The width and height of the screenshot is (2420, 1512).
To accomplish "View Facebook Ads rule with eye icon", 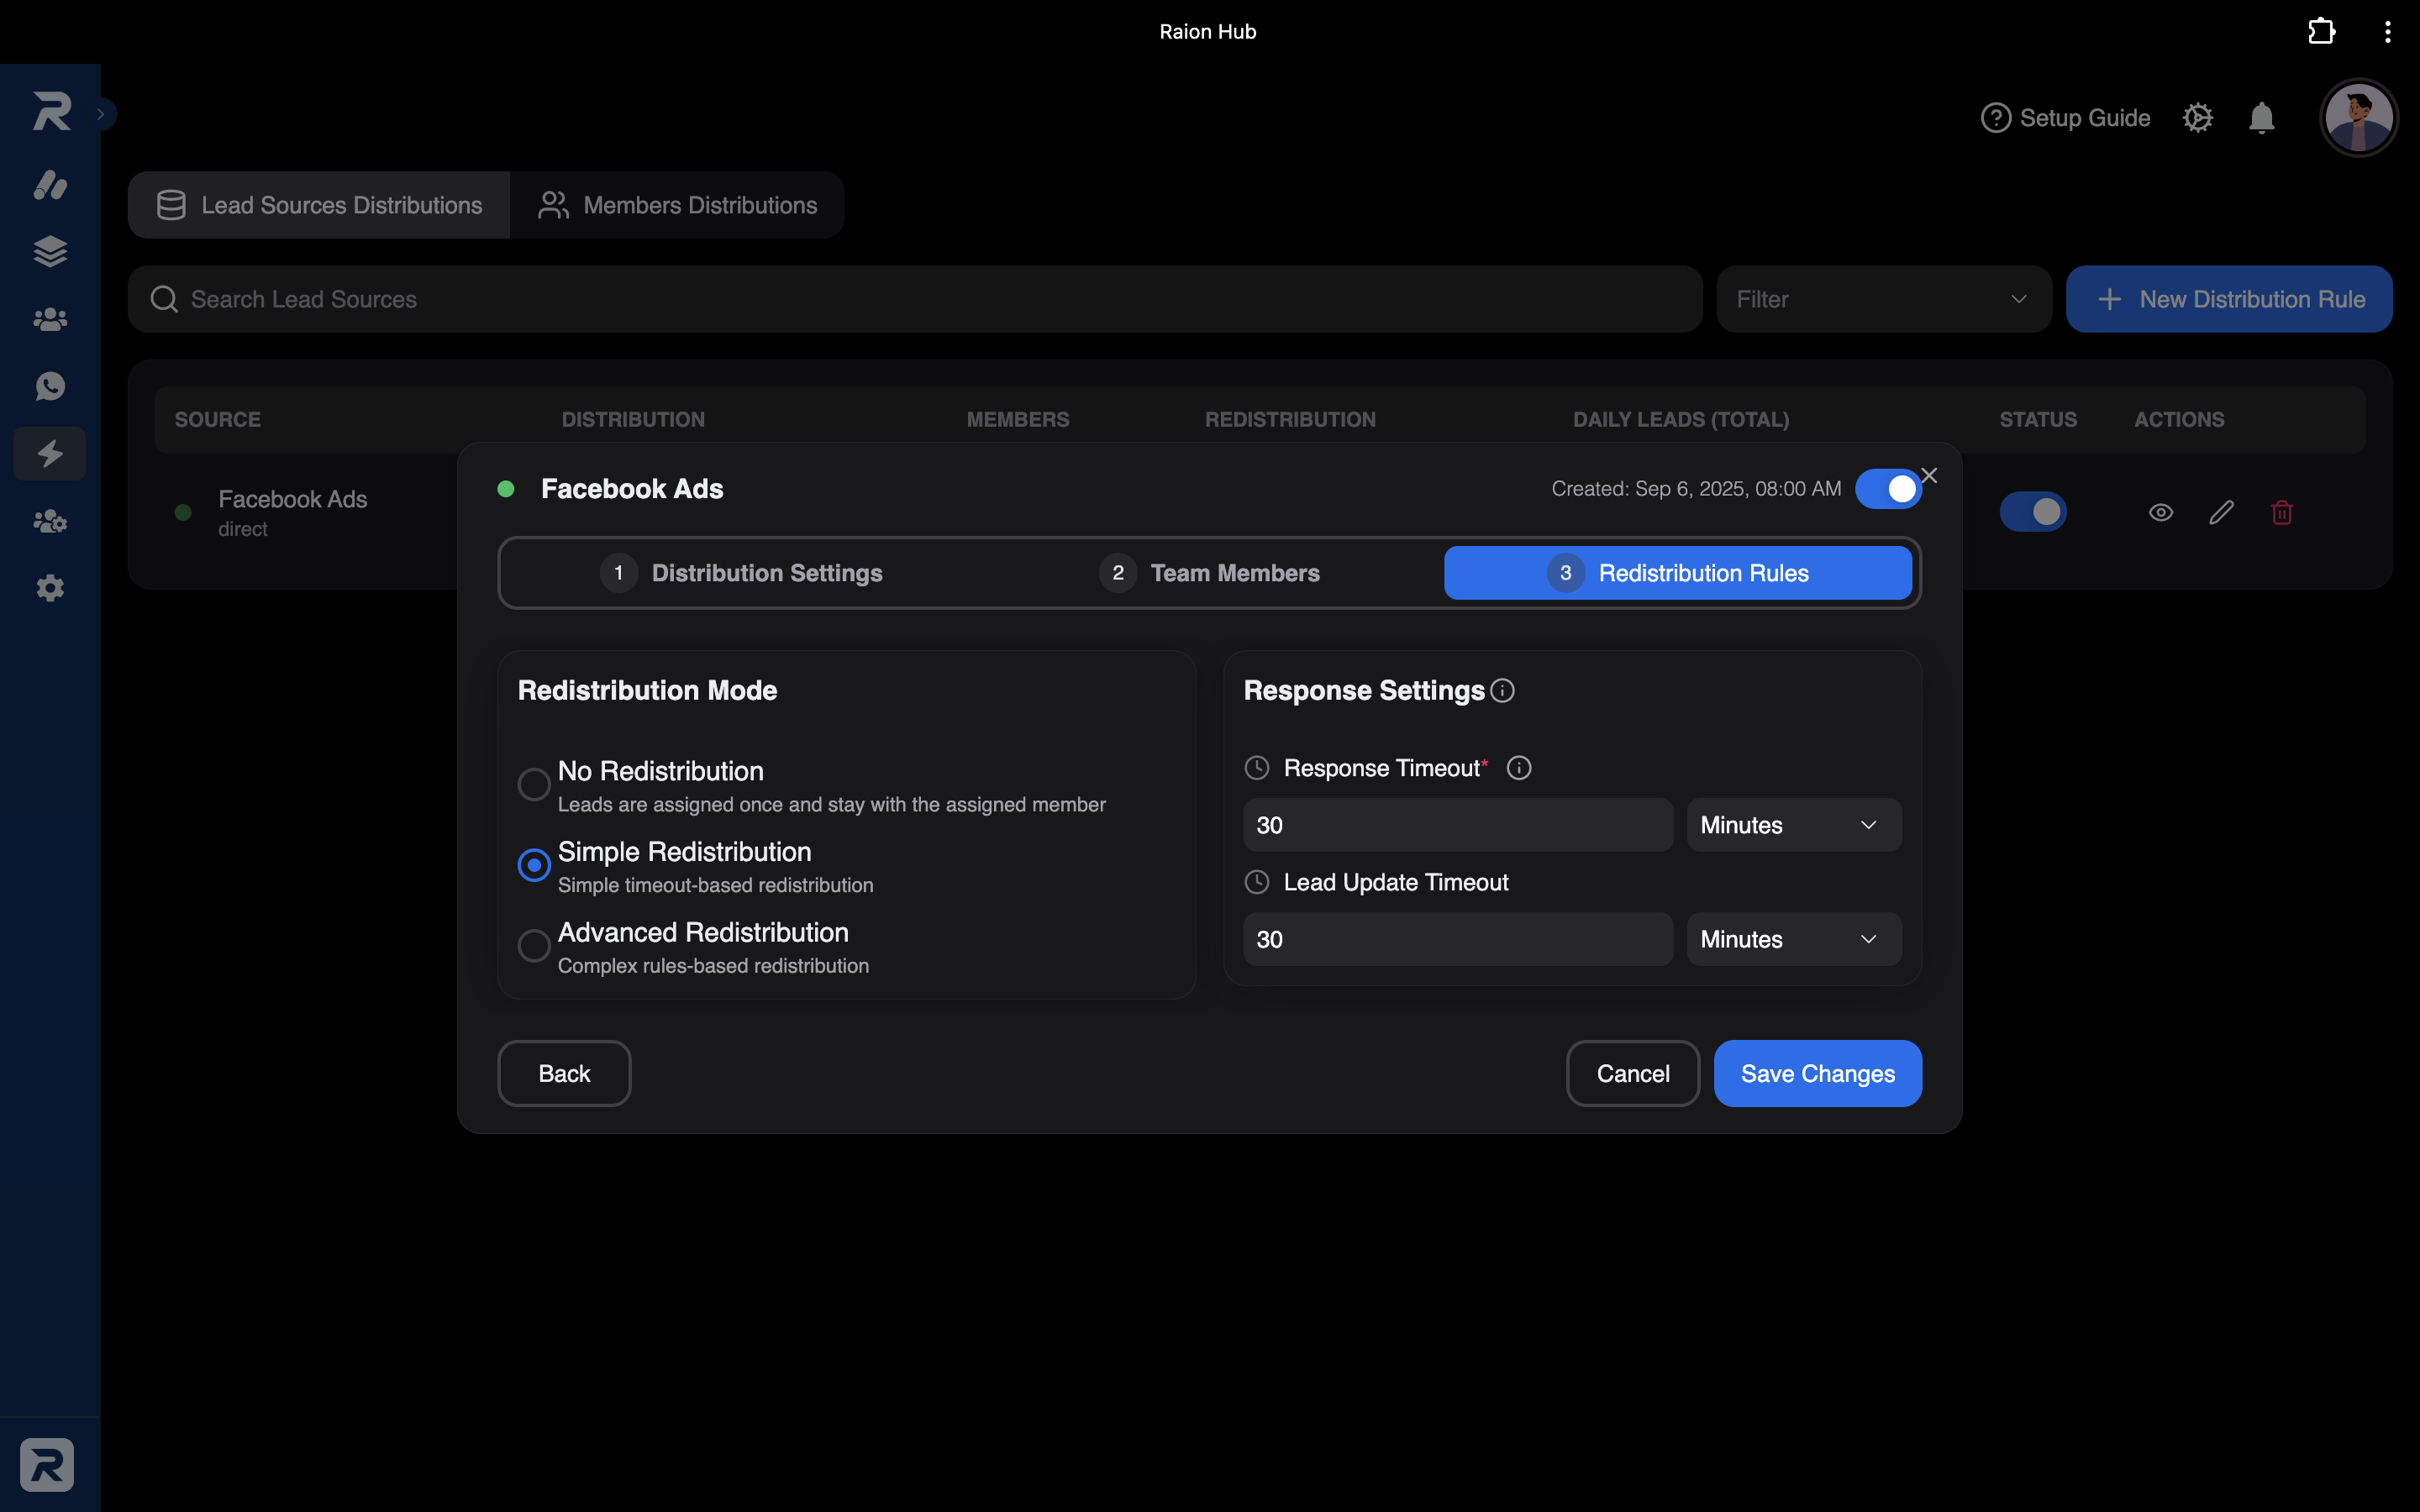I will point(2160,513).
